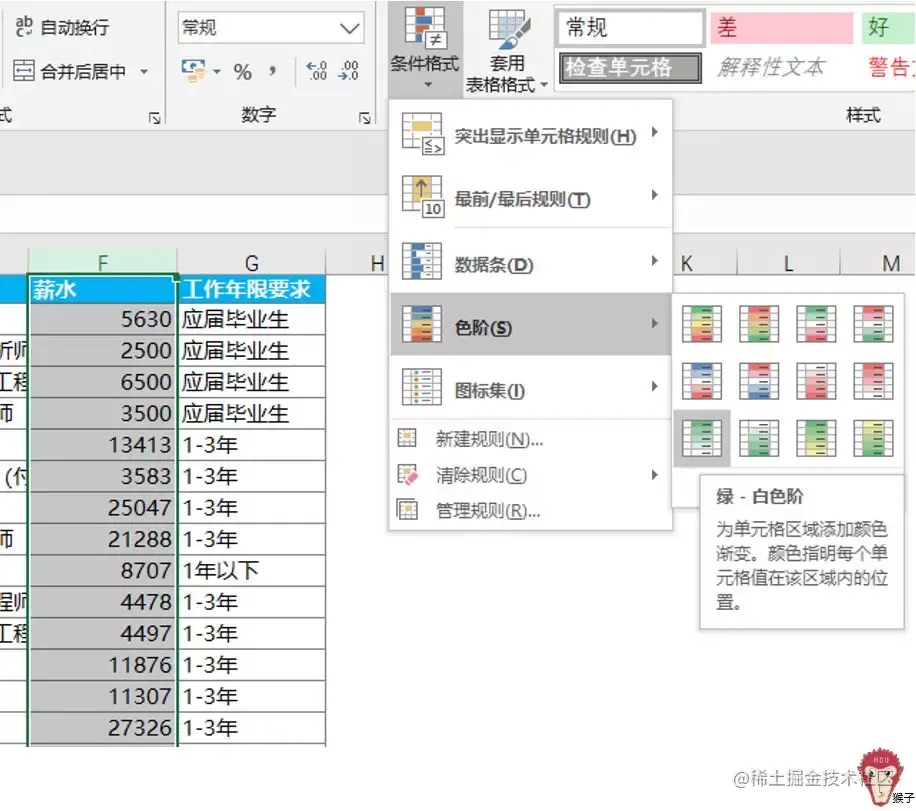Click the 工作年限要求 header cell

click(x=252, y=289)
